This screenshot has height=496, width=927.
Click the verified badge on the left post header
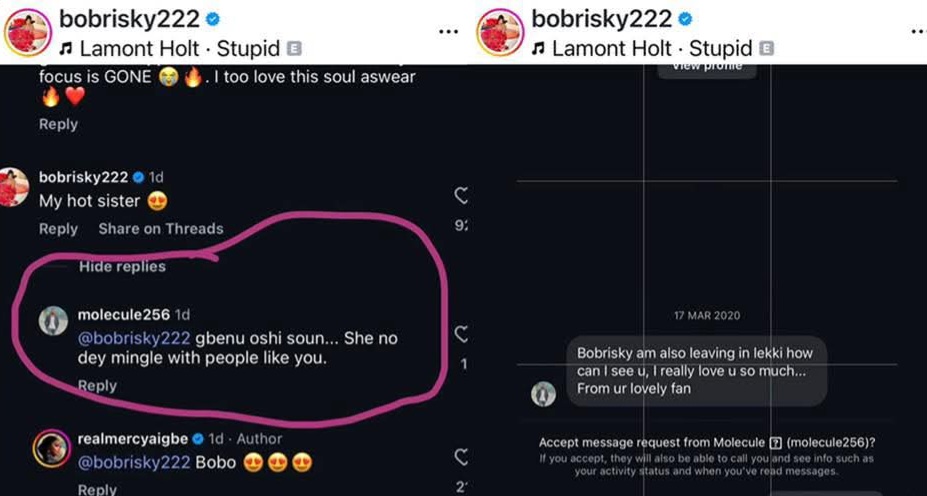tap(214, 19)
